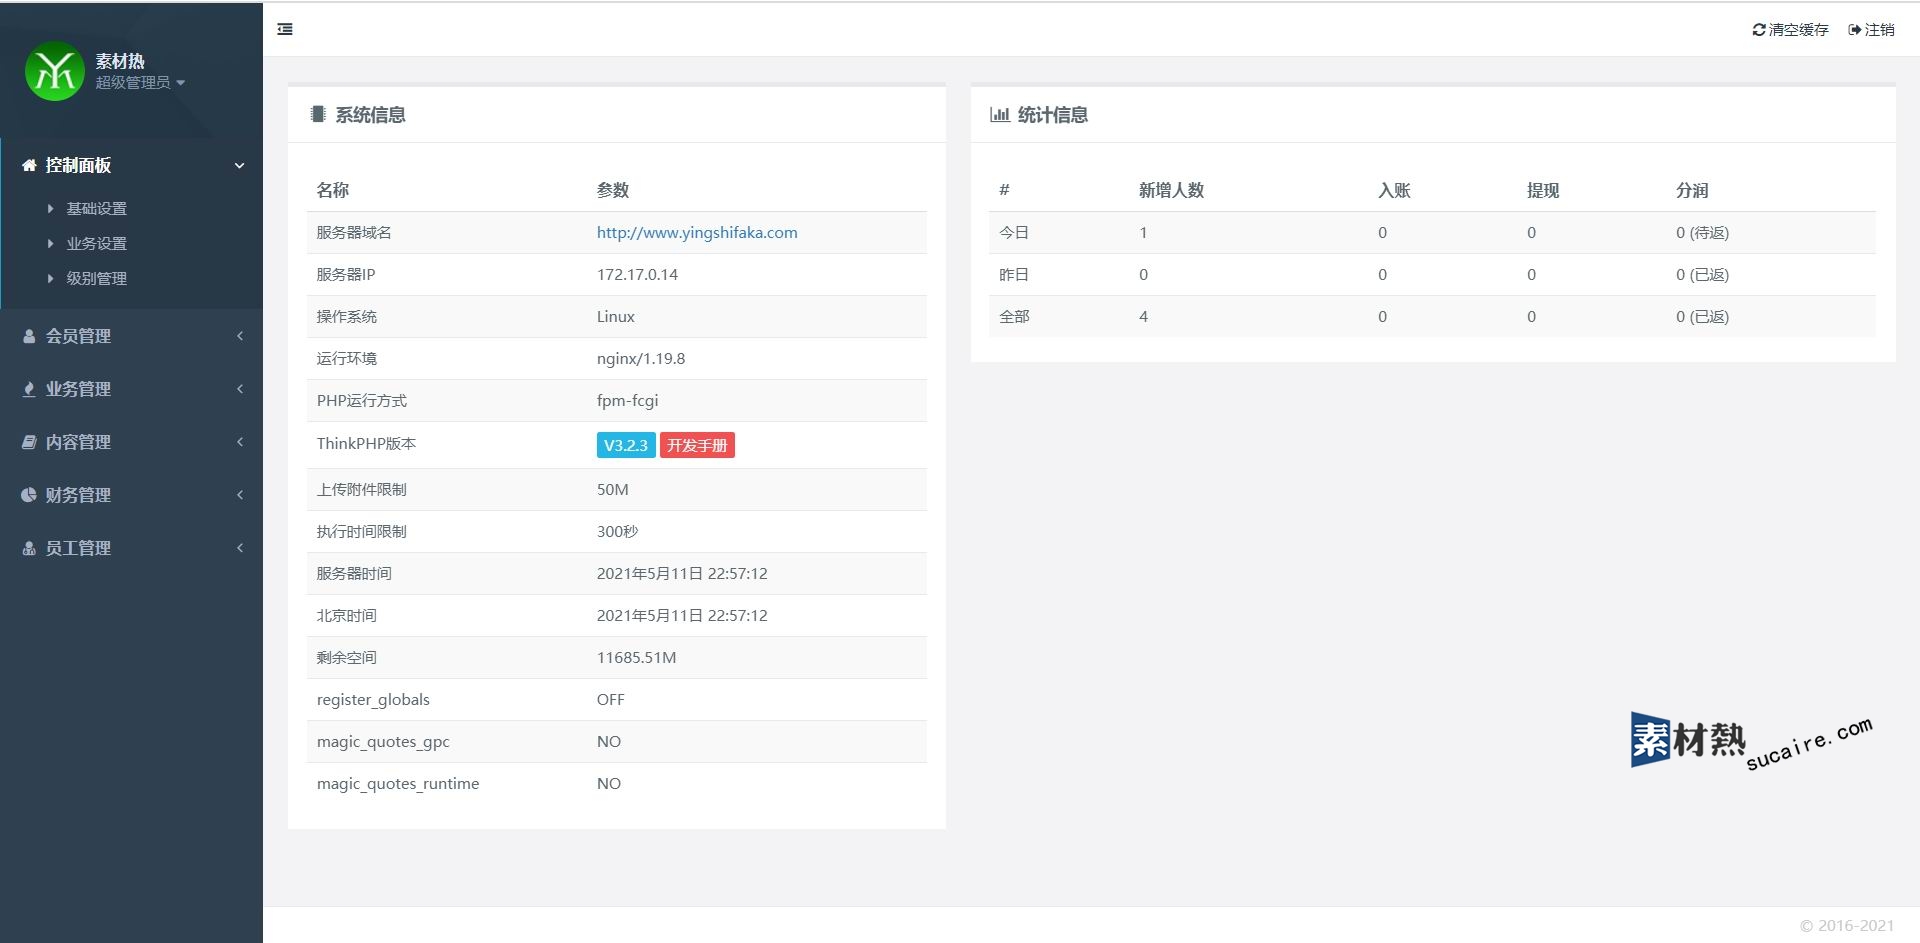Click the 全部 row label in statistics
Screen dimensions: 1920x943
[x=1014, y=316]
